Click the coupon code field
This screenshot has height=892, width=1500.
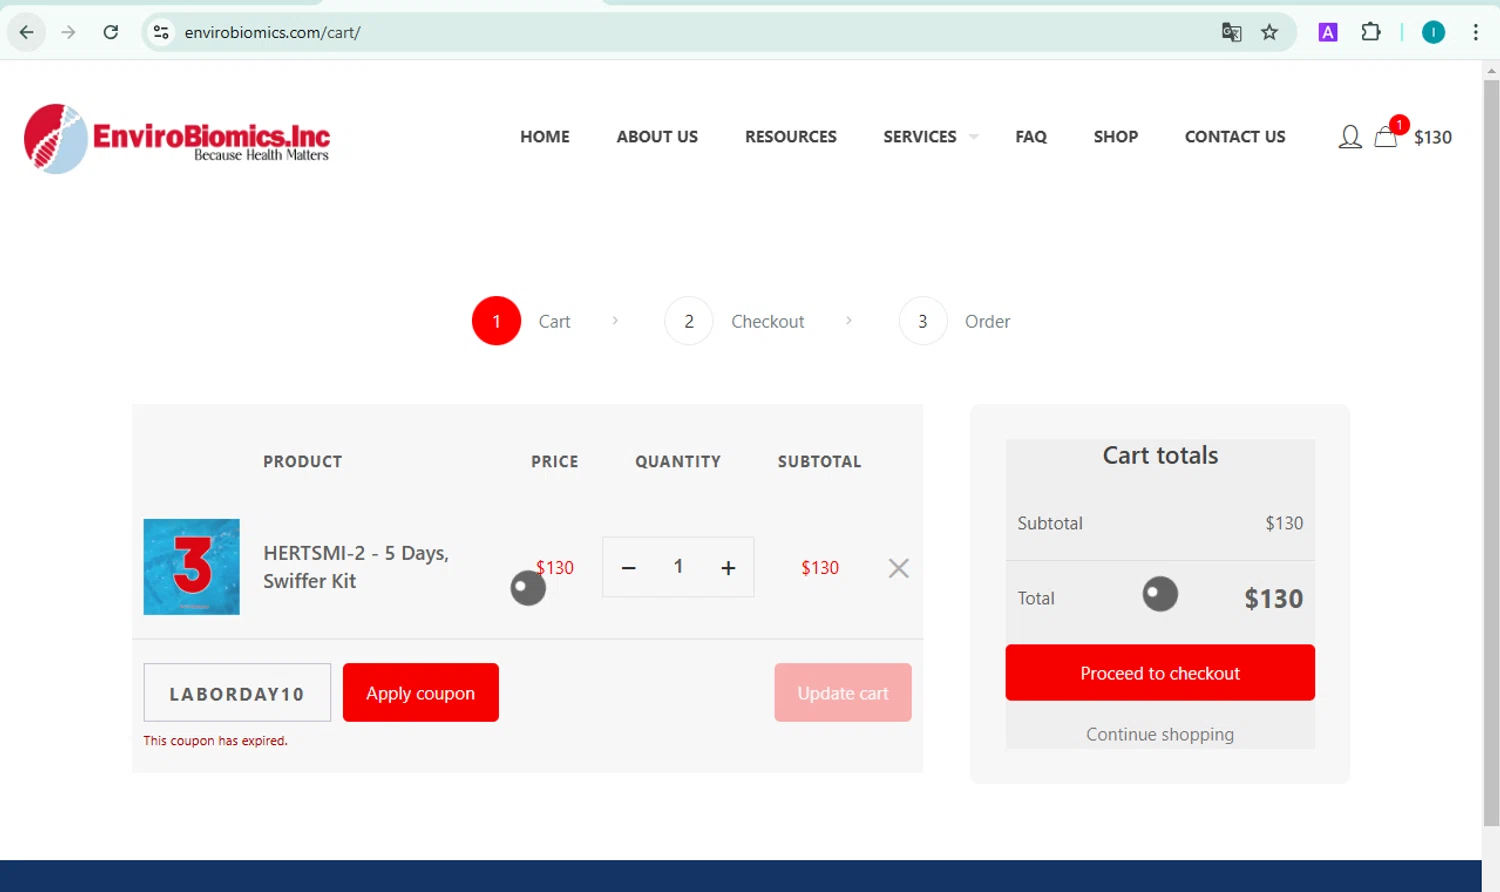[237, 693]
